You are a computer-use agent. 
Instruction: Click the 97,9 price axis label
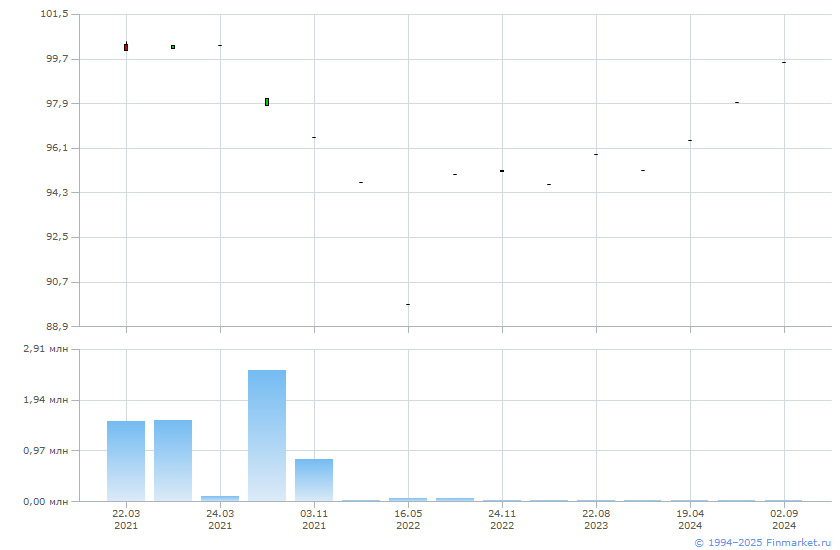tap(57, 103)
